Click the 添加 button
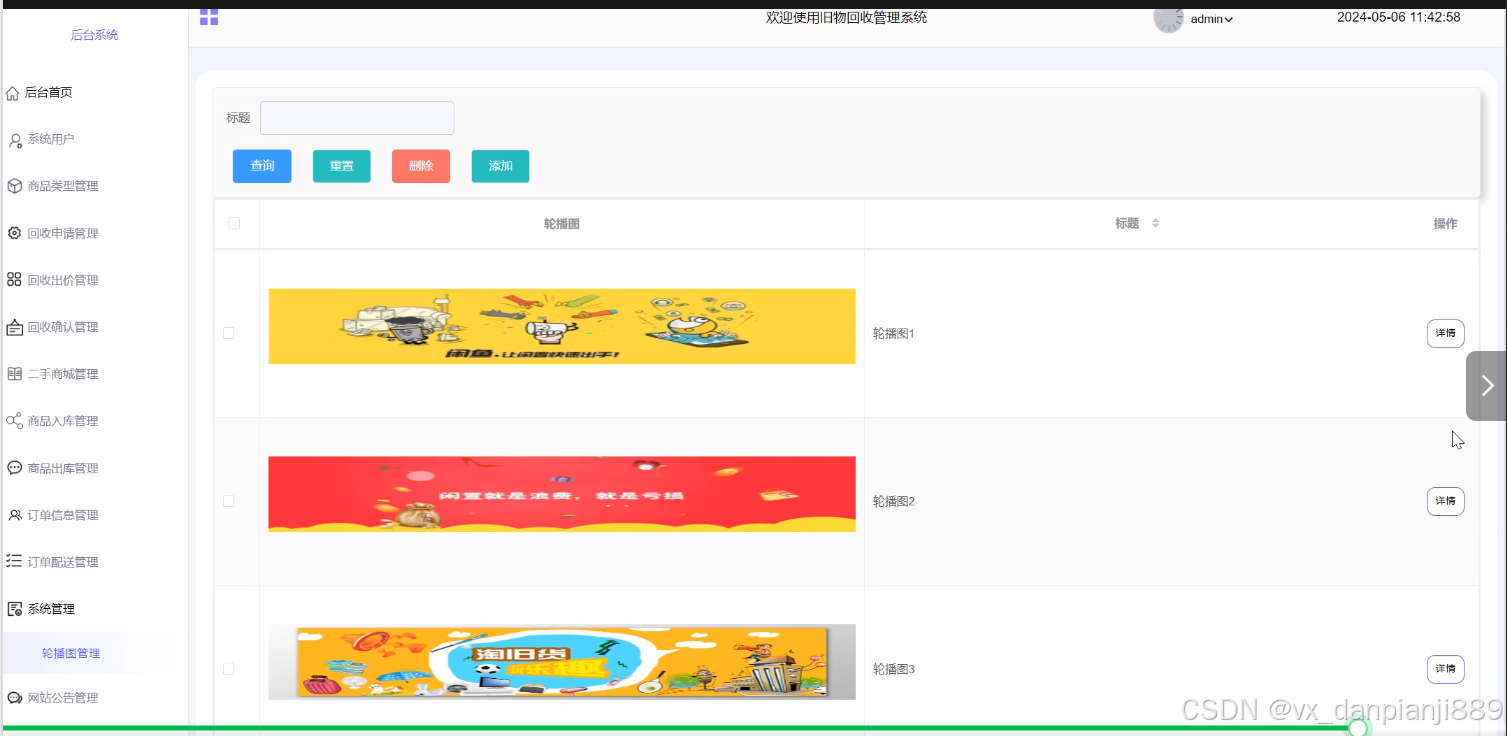The image size is (1507, 736). 500,166
